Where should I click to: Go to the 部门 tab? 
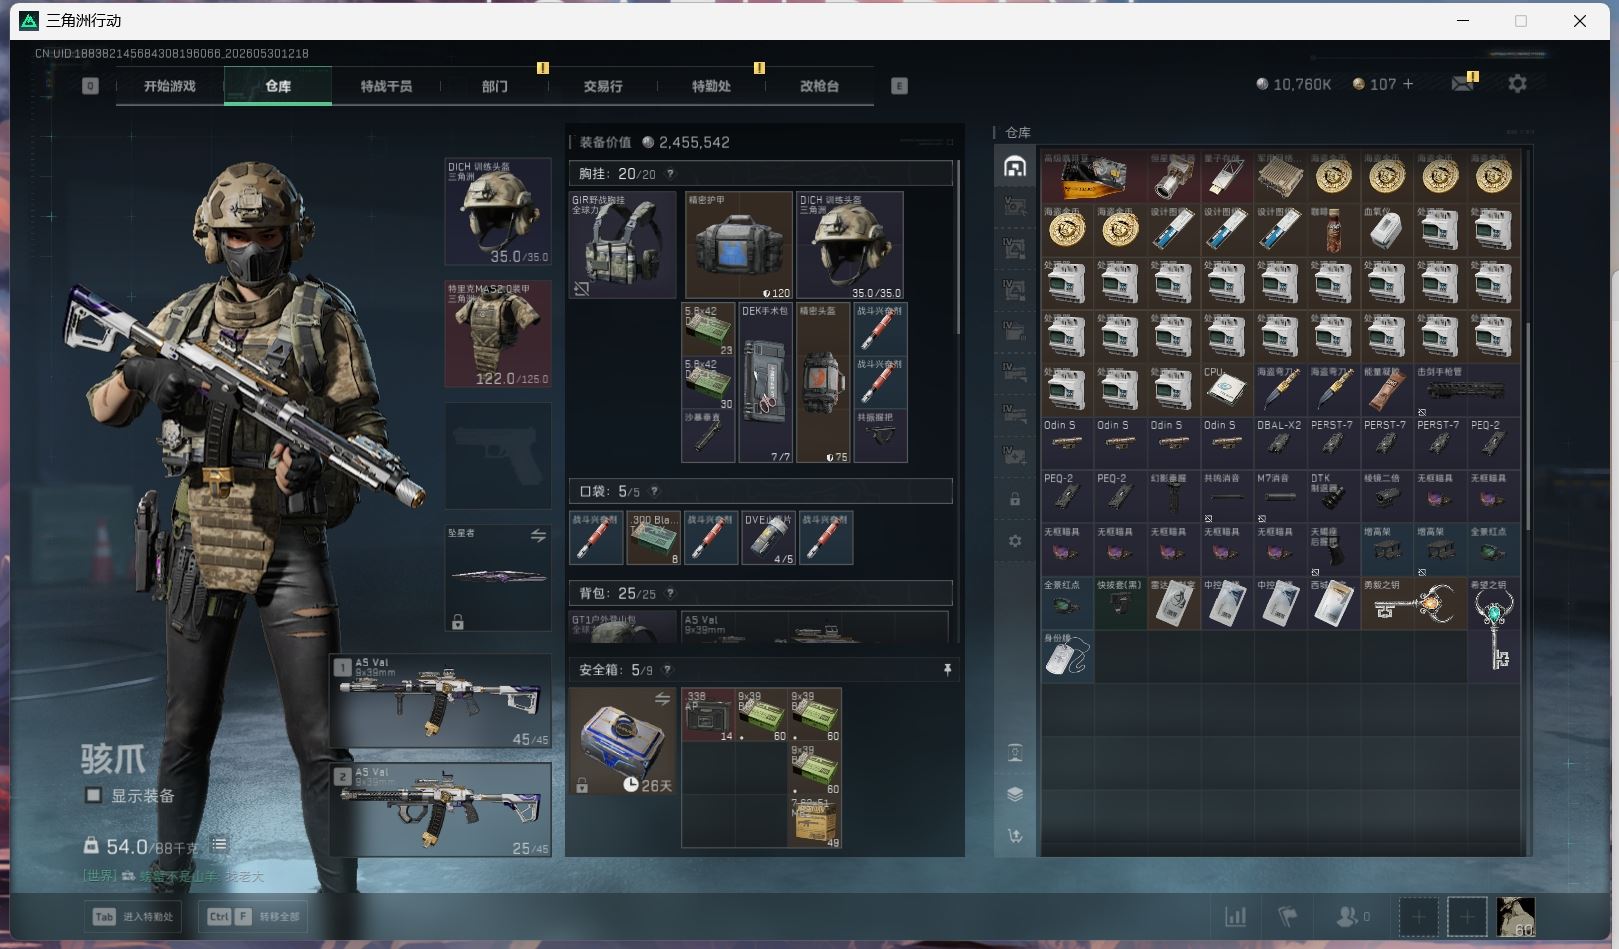coord(494,86)
